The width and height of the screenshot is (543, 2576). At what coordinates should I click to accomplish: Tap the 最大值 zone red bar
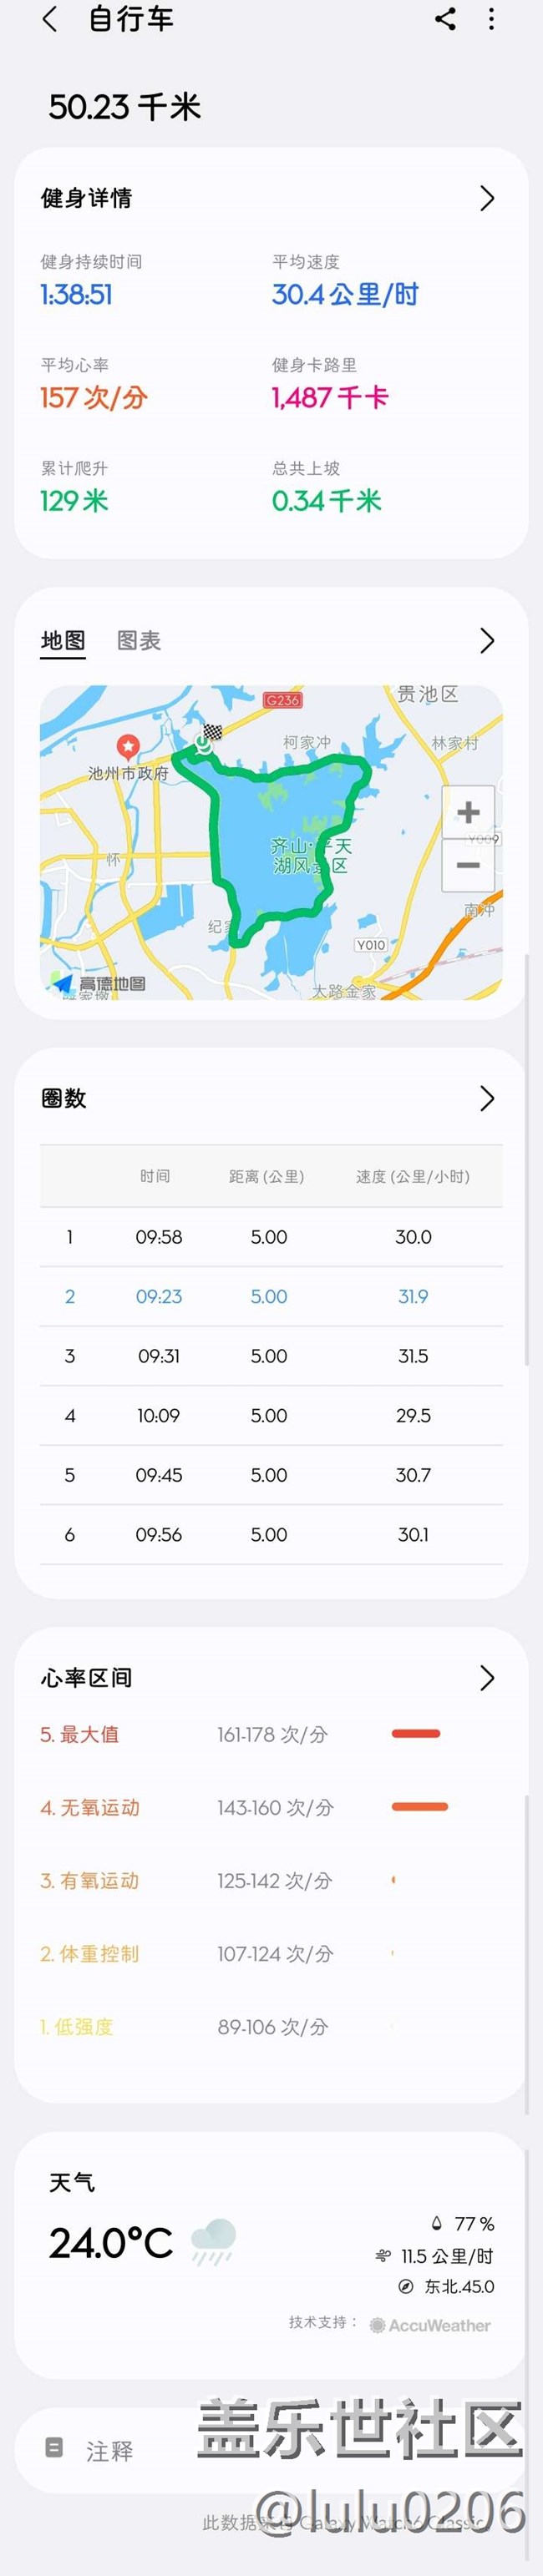pyautogui.click(x=416, y=1734)
